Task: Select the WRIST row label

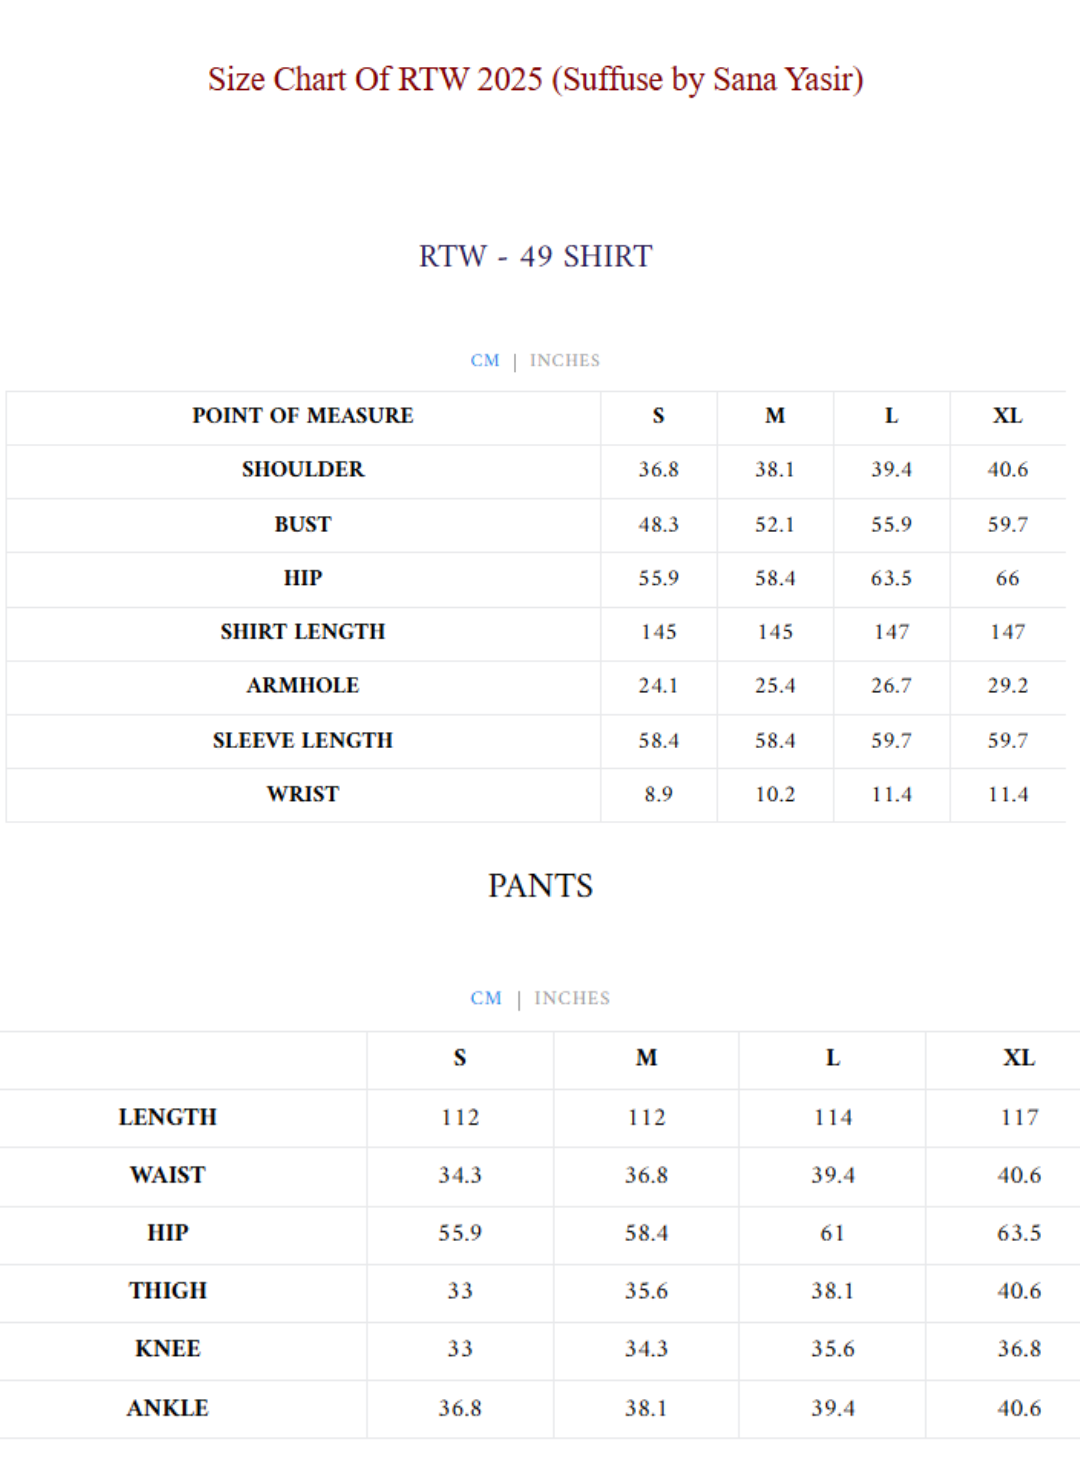Action: click(303, 795)
